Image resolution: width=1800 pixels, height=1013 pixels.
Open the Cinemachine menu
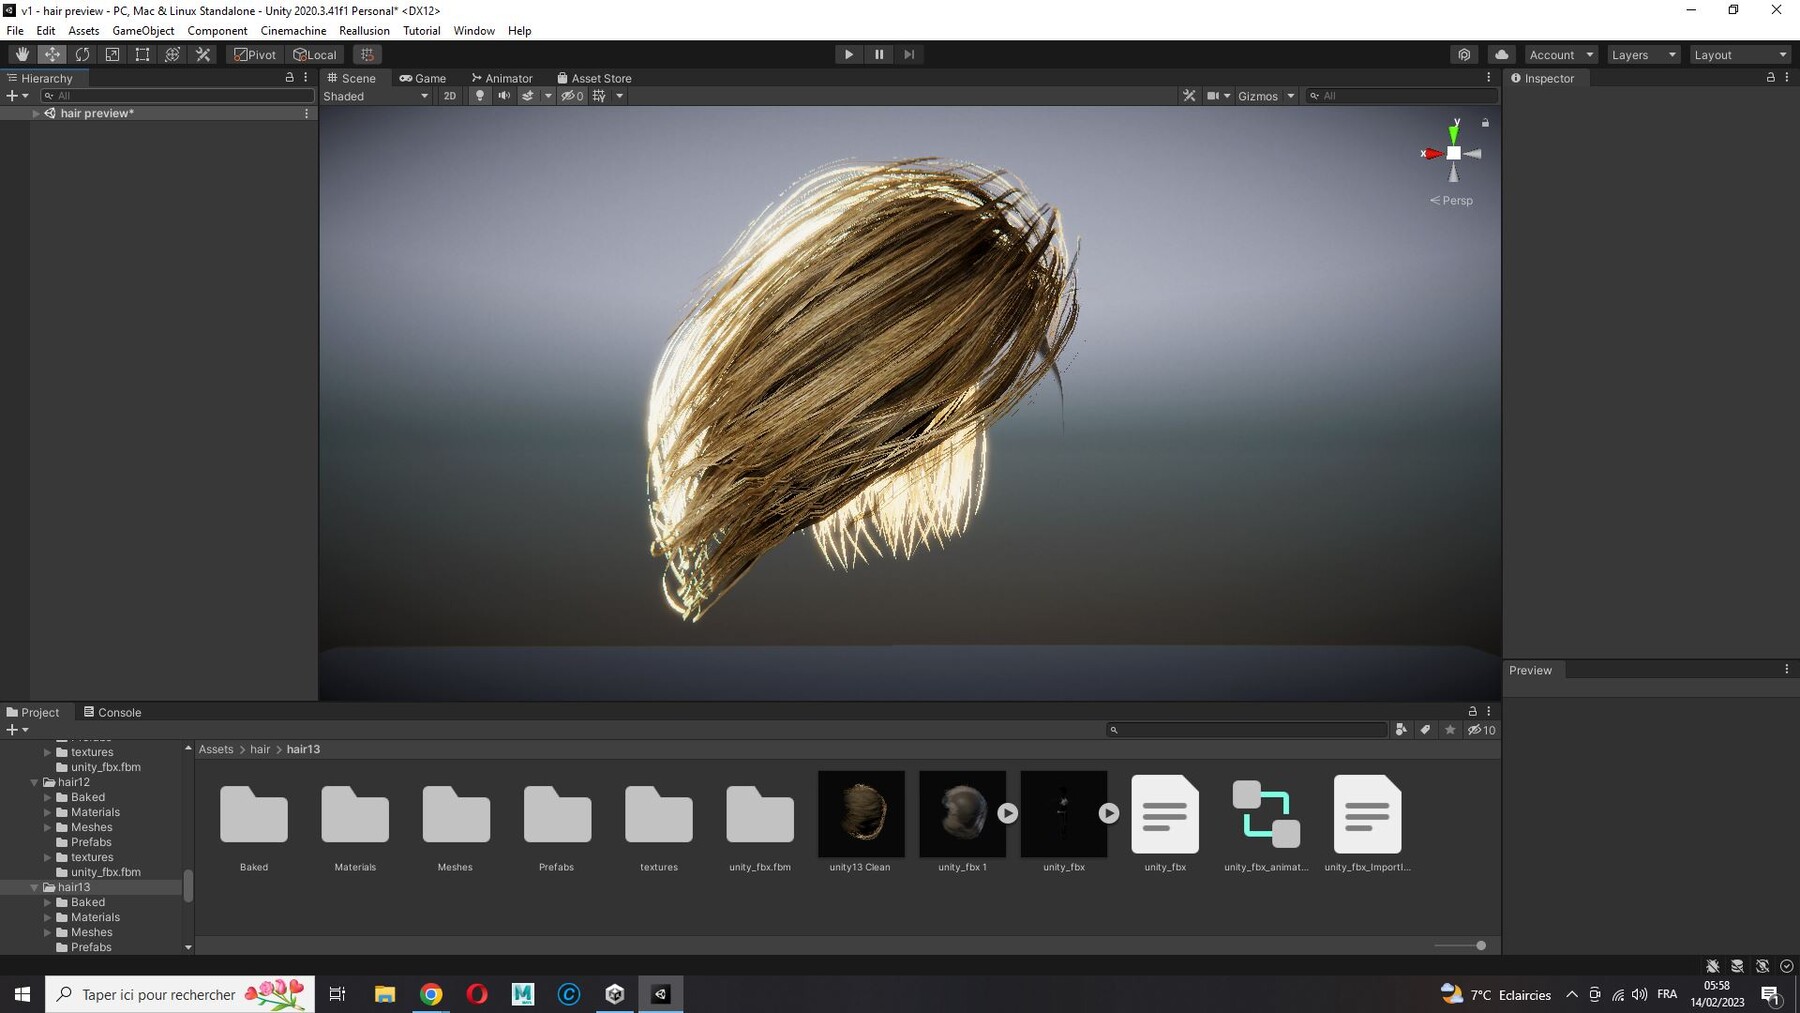point(293,31)
